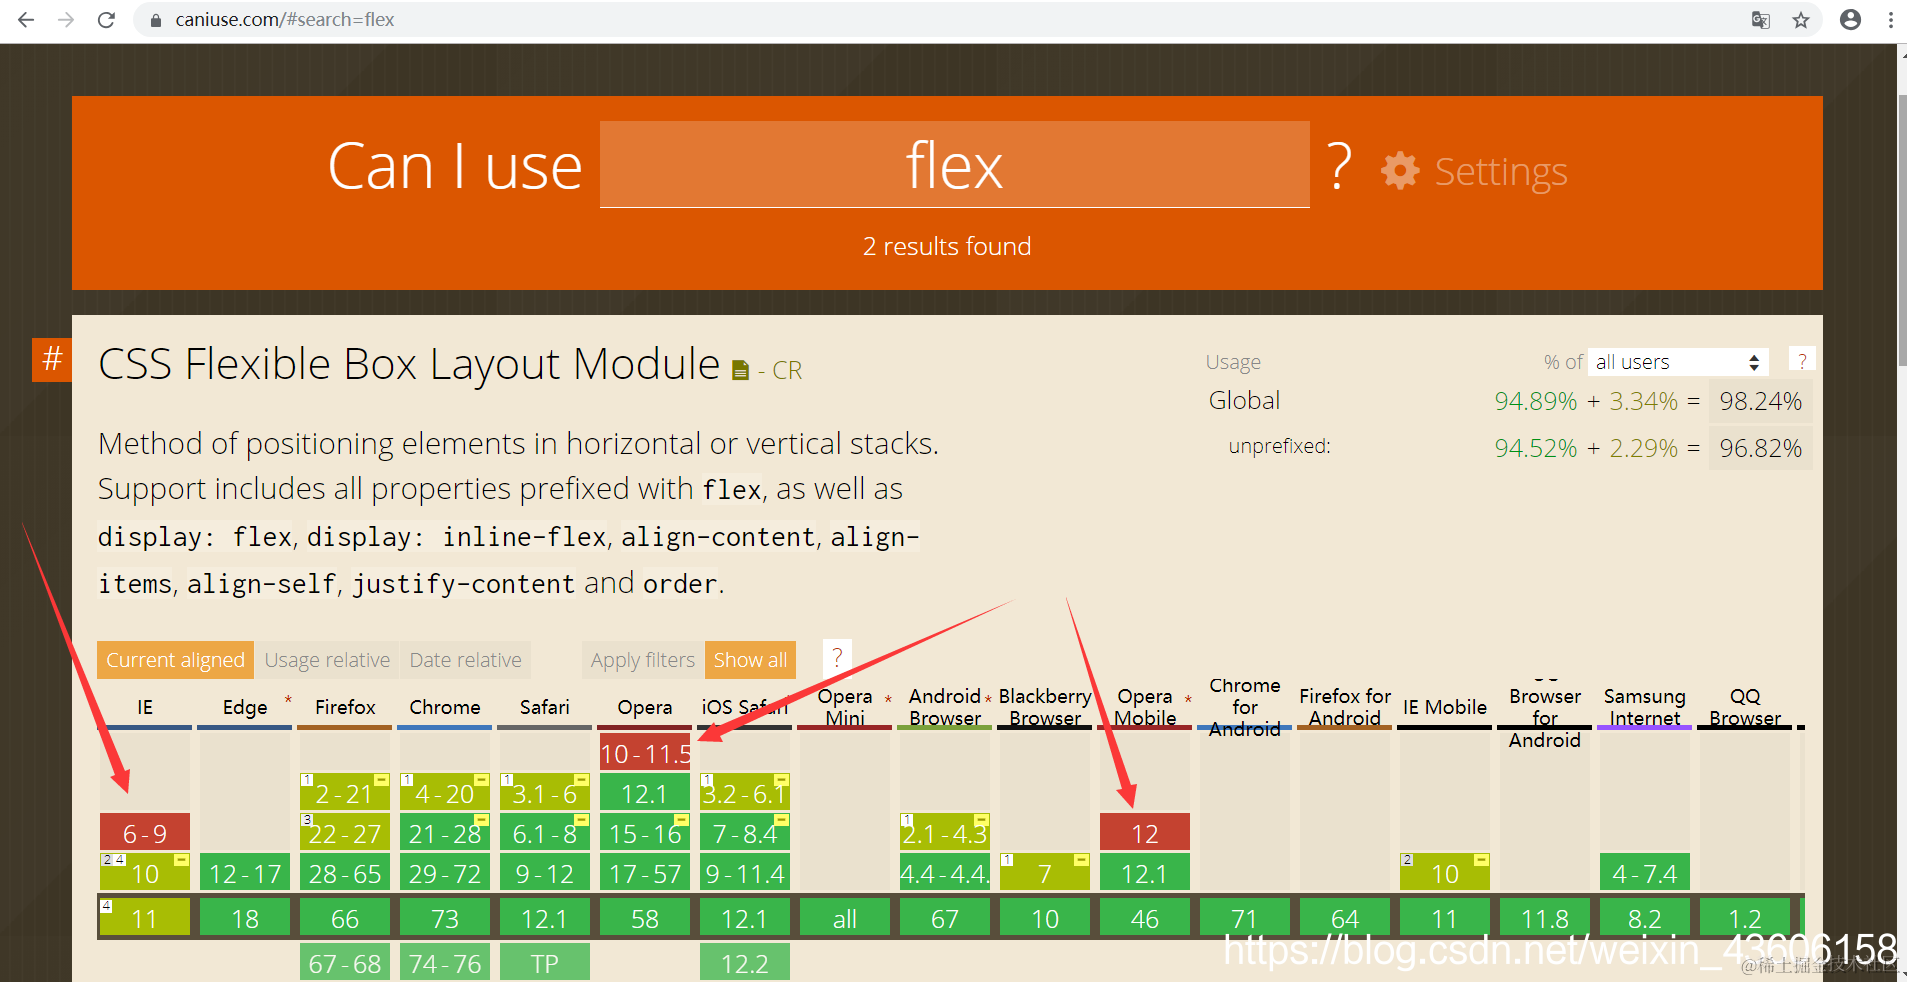The height and width of the screenshot is (982, 1907).
Task: Click Samsung Internet 4-7.4 cell
Action: (1645, 872)
